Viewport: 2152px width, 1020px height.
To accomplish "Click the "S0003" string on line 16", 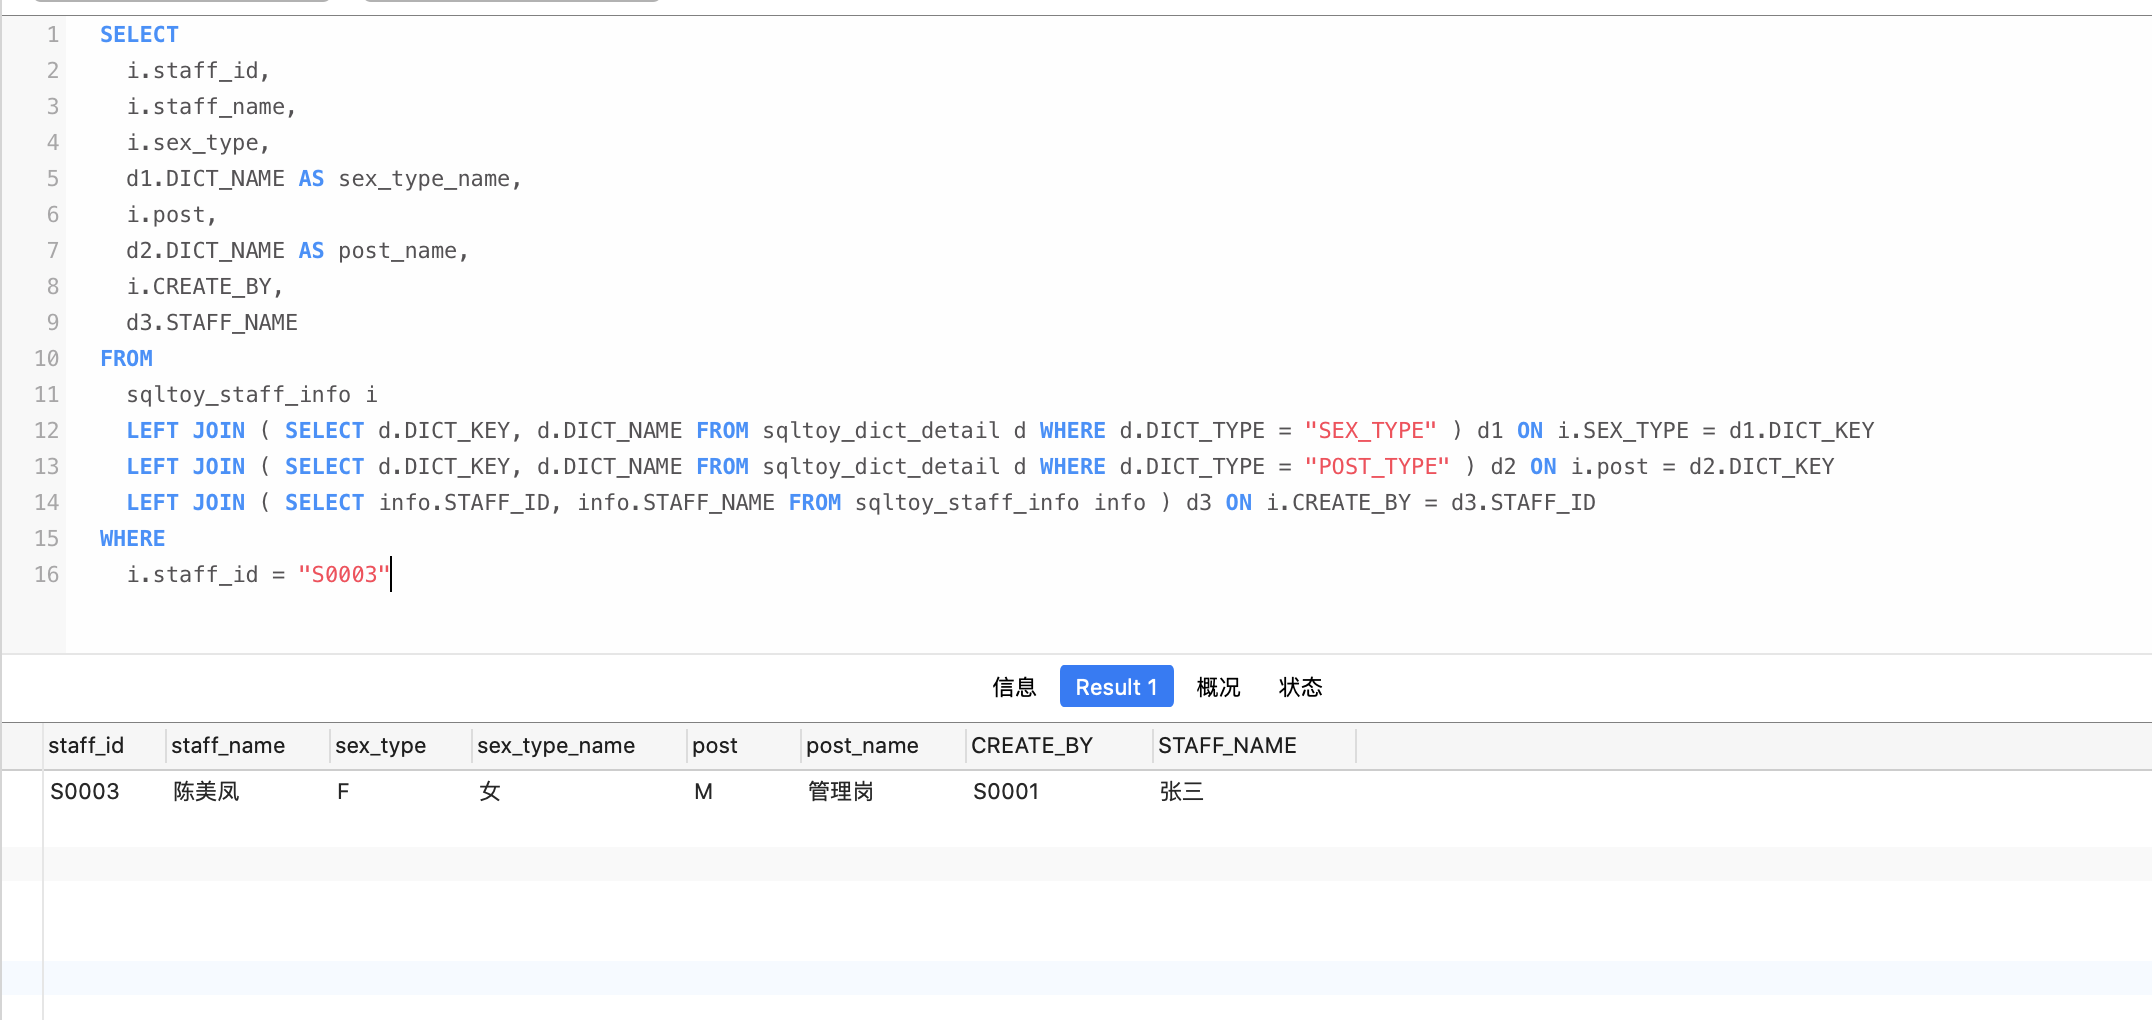I will click(x=341, y=574).
